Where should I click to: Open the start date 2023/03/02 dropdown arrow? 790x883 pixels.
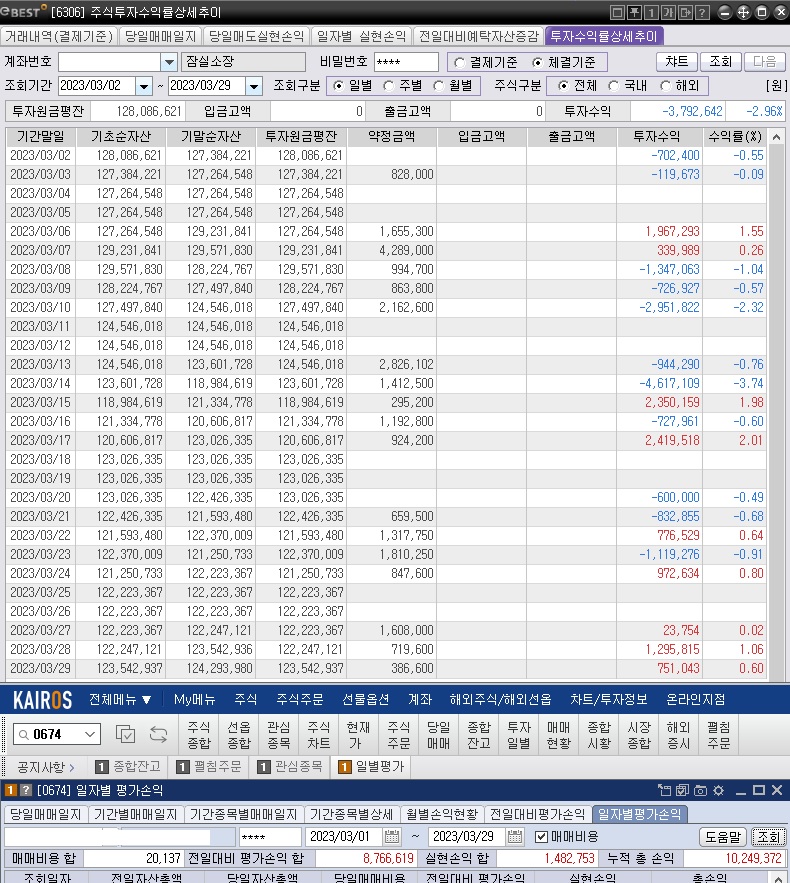tap(143, 86)
